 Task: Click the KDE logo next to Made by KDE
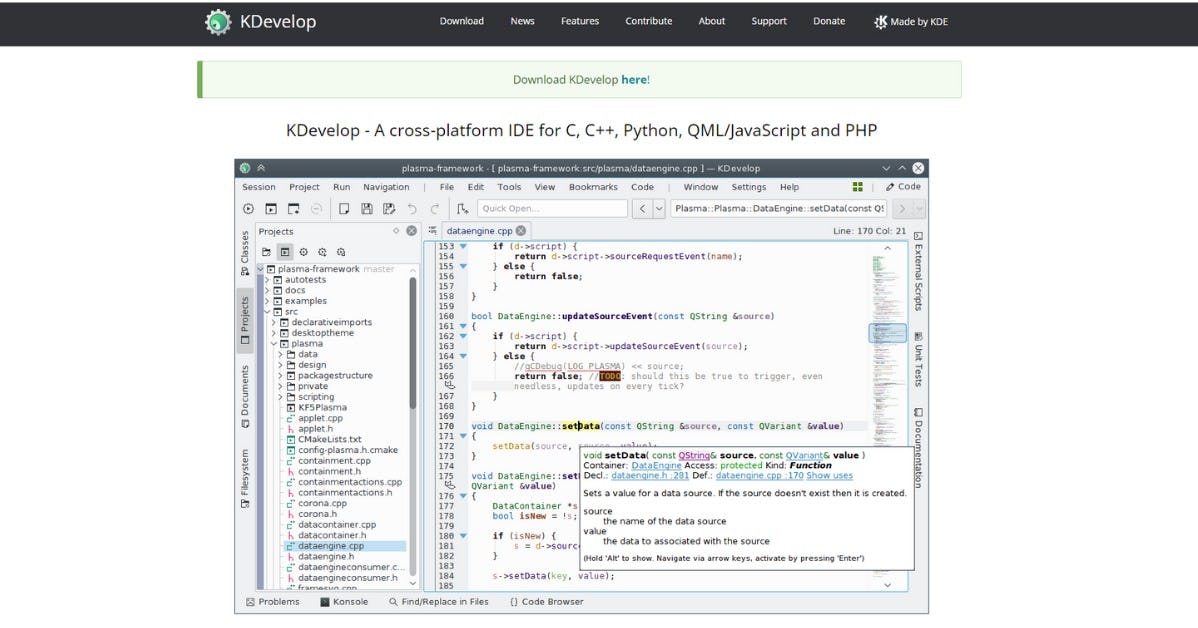880,22
